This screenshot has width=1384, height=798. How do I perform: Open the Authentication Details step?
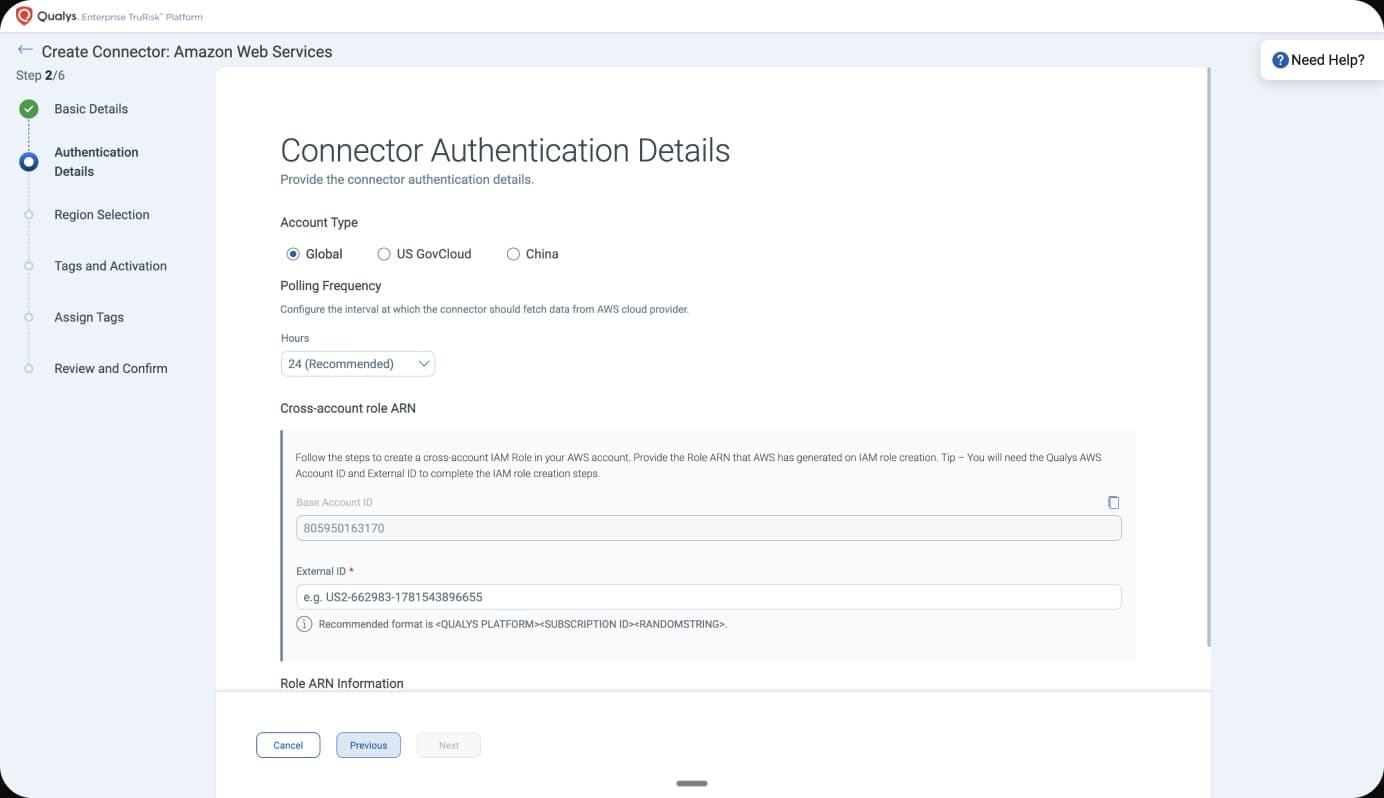(96, 162)
